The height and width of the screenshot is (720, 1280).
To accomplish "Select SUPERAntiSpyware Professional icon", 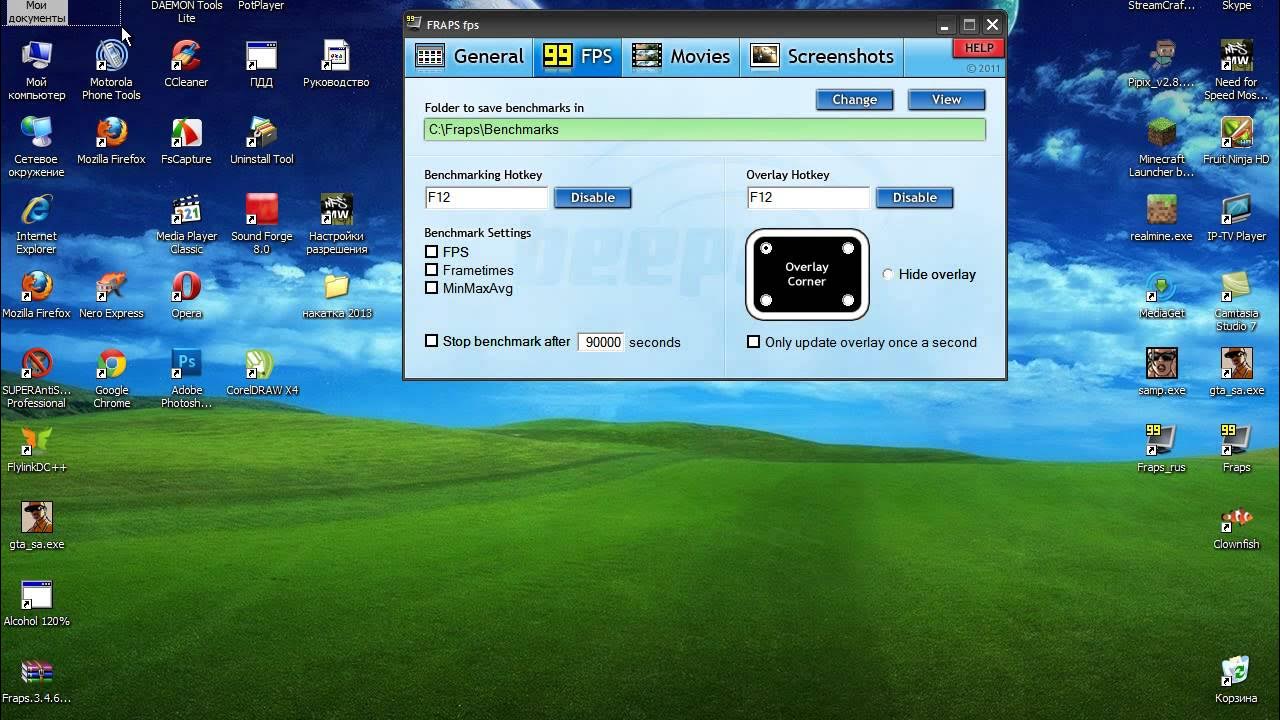I will (x=36, y=378).
